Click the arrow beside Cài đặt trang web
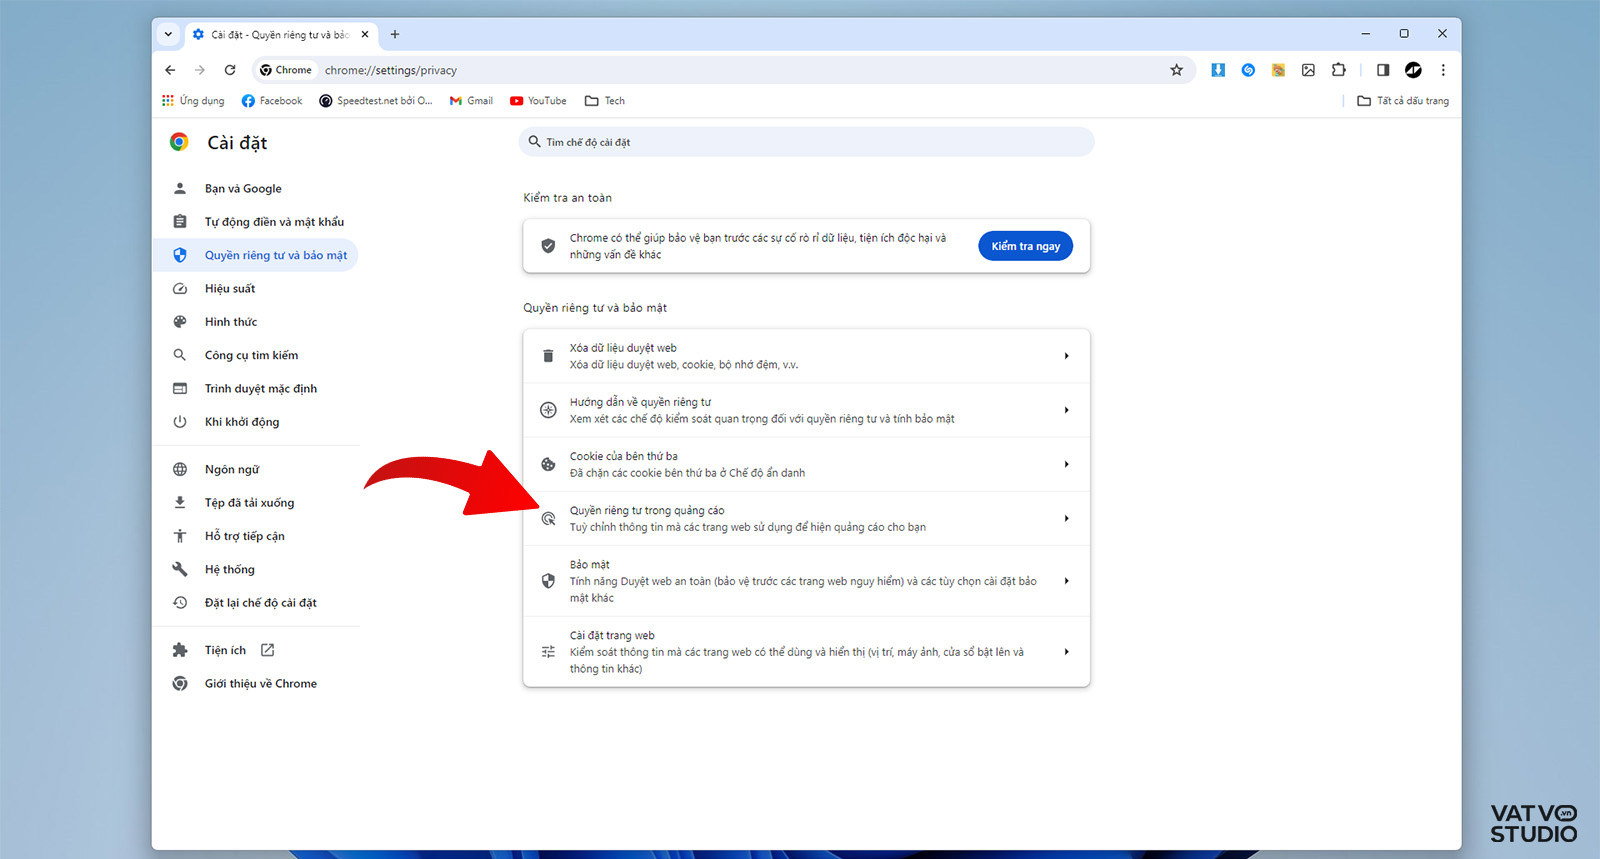Image resolution: width=1600 pixels, height=859 pixels. click(x=1067, y=652)
